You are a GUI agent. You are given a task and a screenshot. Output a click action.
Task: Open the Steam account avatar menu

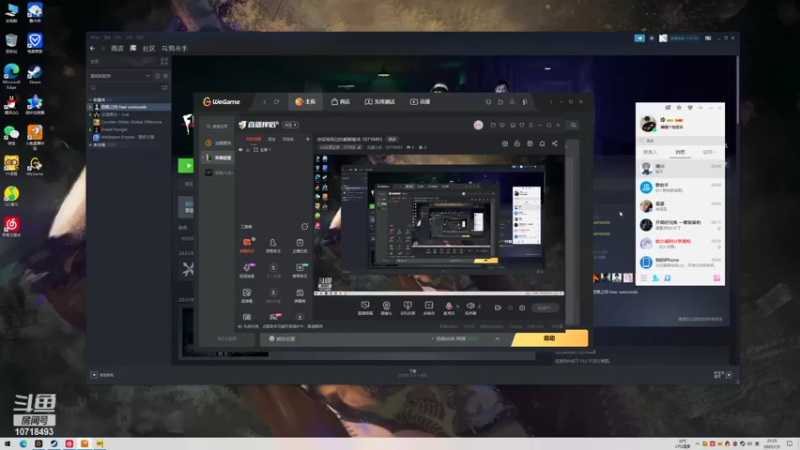coord(663,38)
